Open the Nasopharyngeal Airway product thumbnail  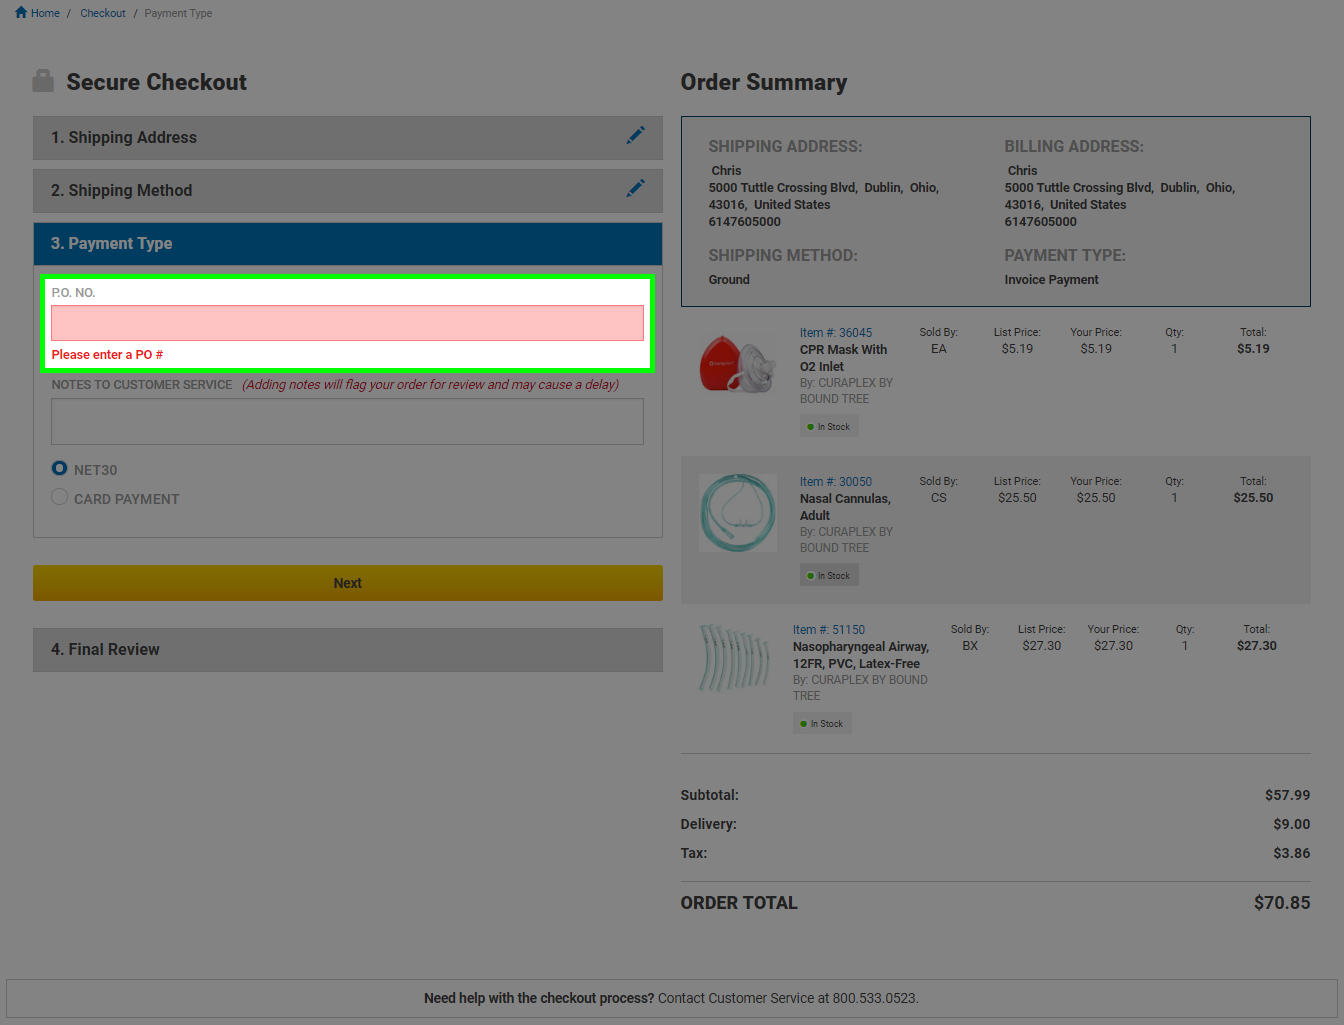tap(735, 658)
